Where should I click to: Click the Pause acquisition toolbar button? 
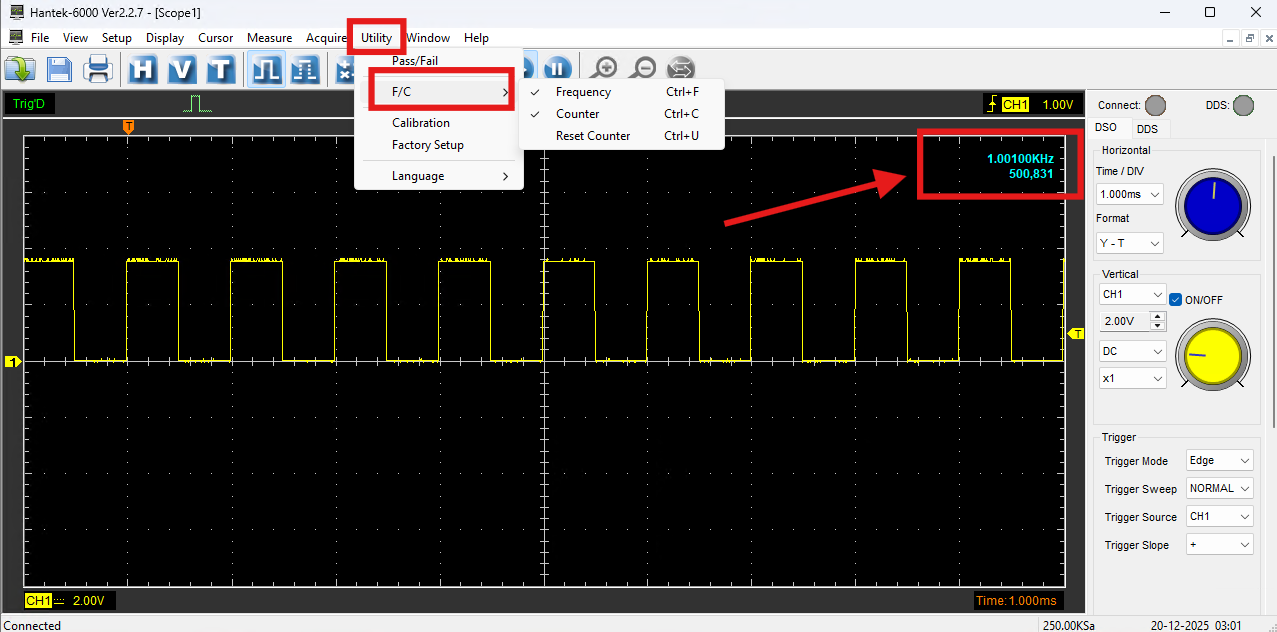coord(558,69)
